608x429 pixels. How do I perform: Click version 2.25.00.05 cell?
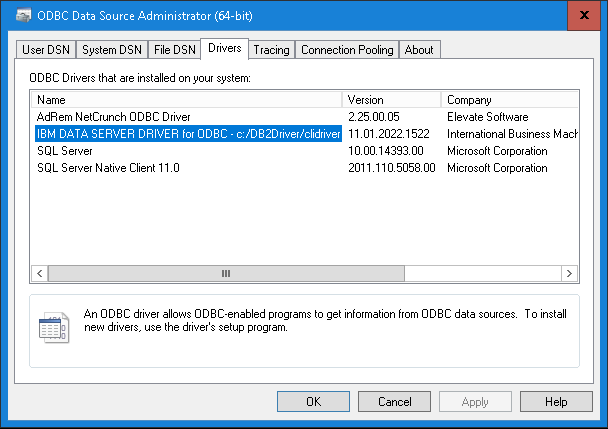point(374,117)
